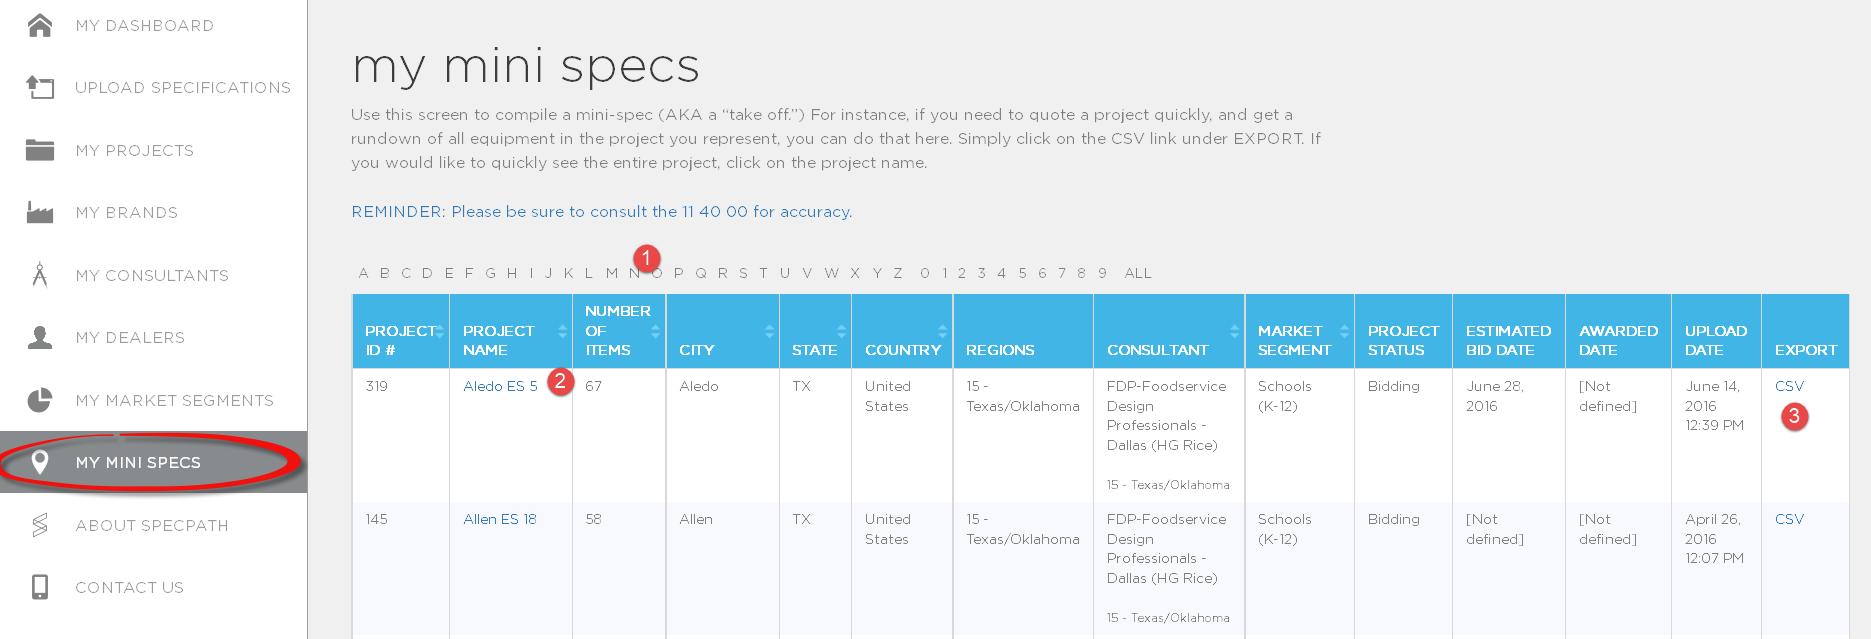Open My Consultants page
This screenshot has width=1871, height=639.
coord(153,275)
